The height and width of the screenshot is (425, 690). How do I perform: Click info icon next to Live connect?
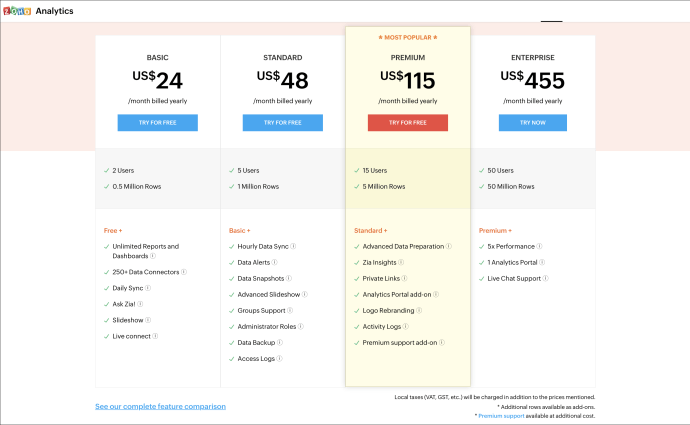coord(153,336)
